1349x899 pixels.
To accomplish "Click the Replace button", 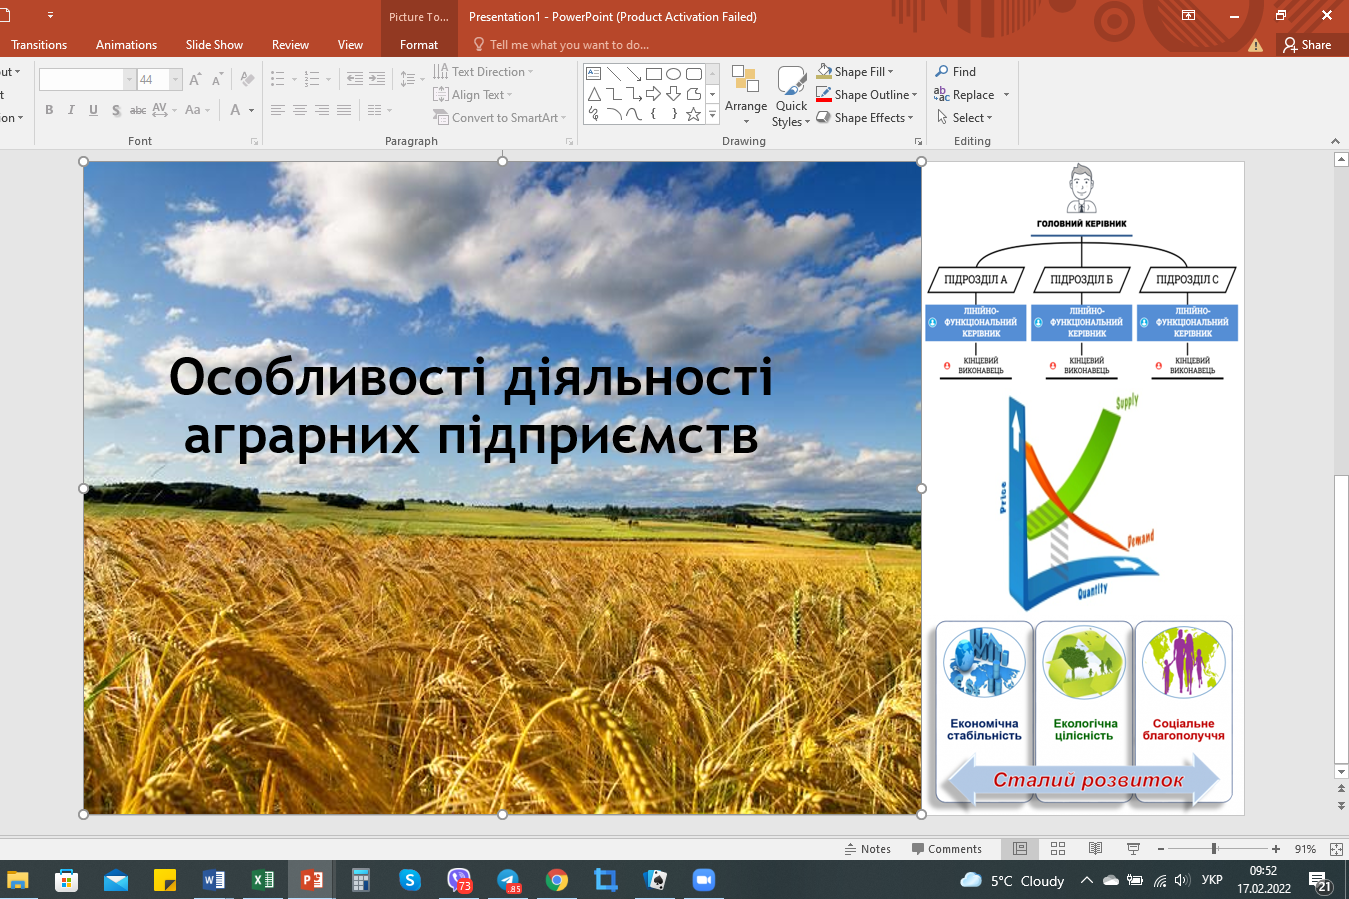I will pyautogui.click(x=965, y=95).
